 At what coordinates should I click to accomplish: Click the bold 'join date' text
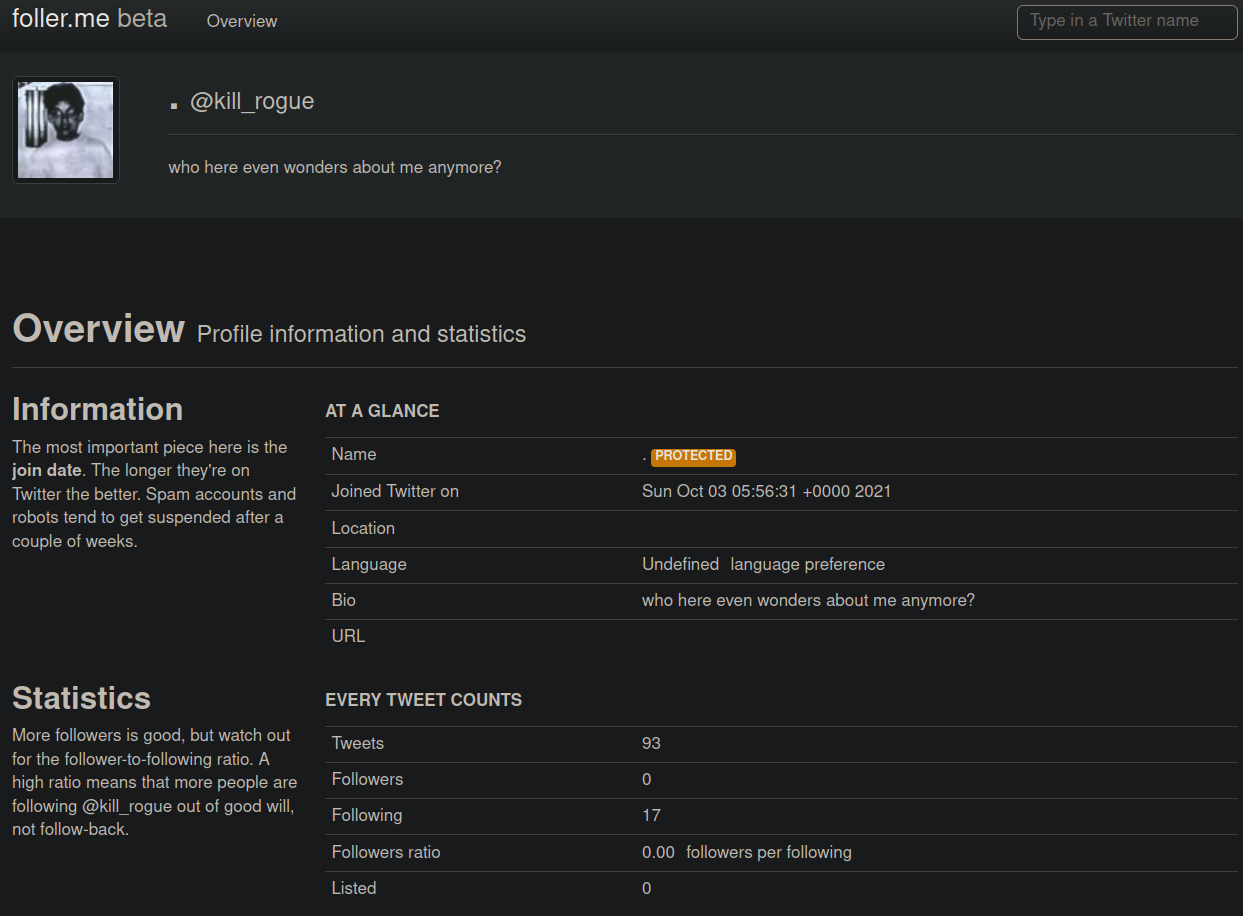(47, 470)
